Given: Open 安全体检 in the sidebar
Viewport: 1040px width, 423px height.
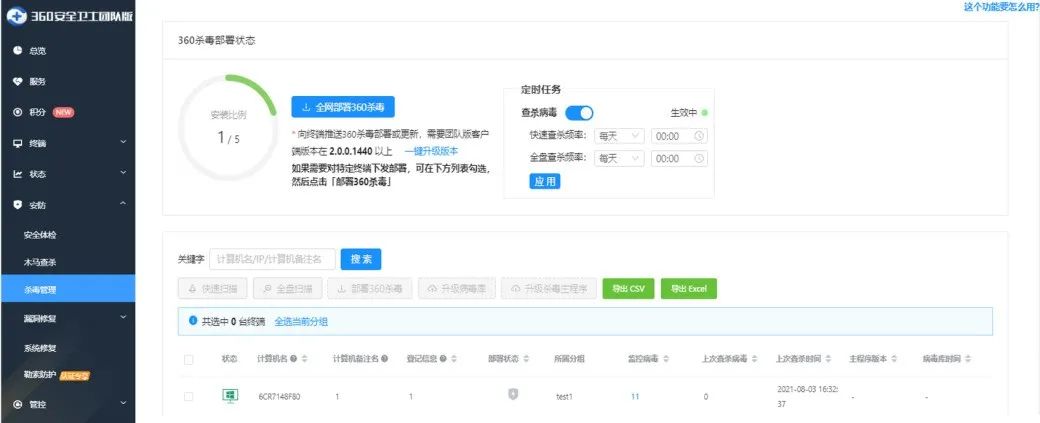Looking at the screenshot, I should coord(40,235).
